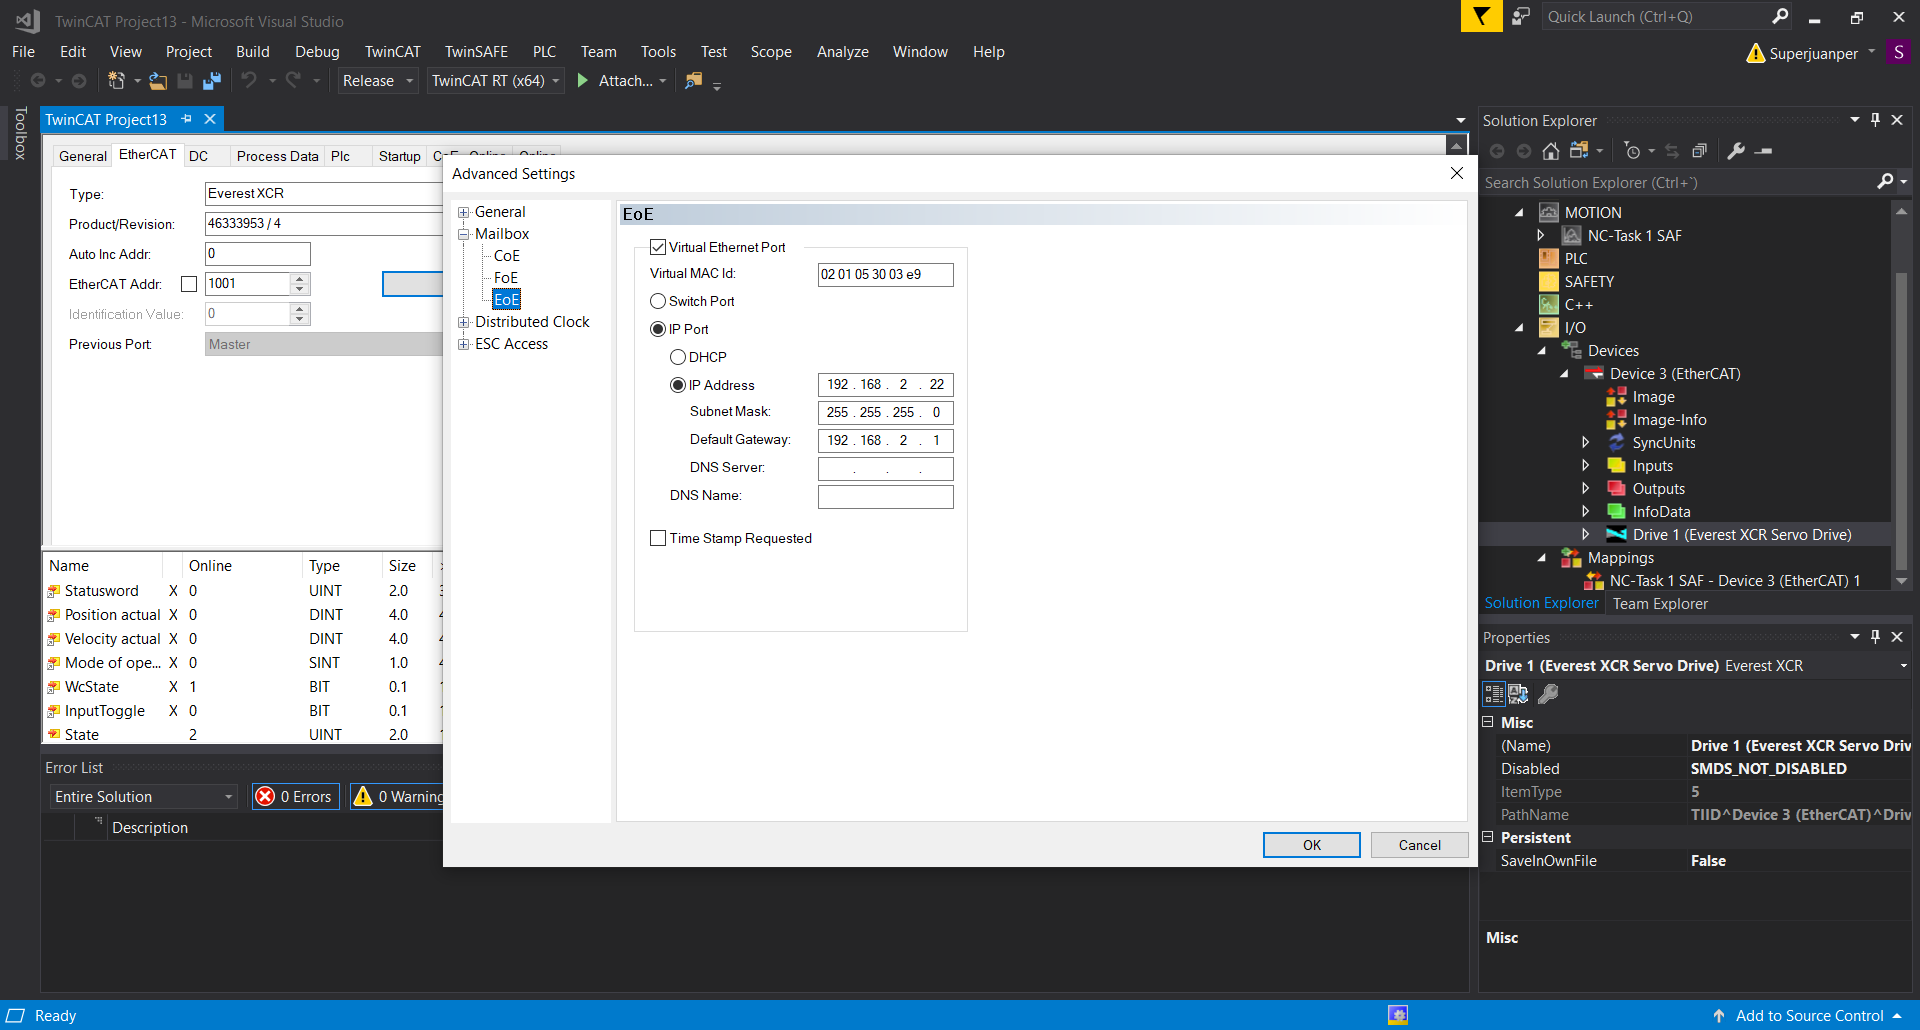The width and height of the screenshot is (1920, 1030).
Task: Open the TwinSAFE menu
Action: coord(476,52)
